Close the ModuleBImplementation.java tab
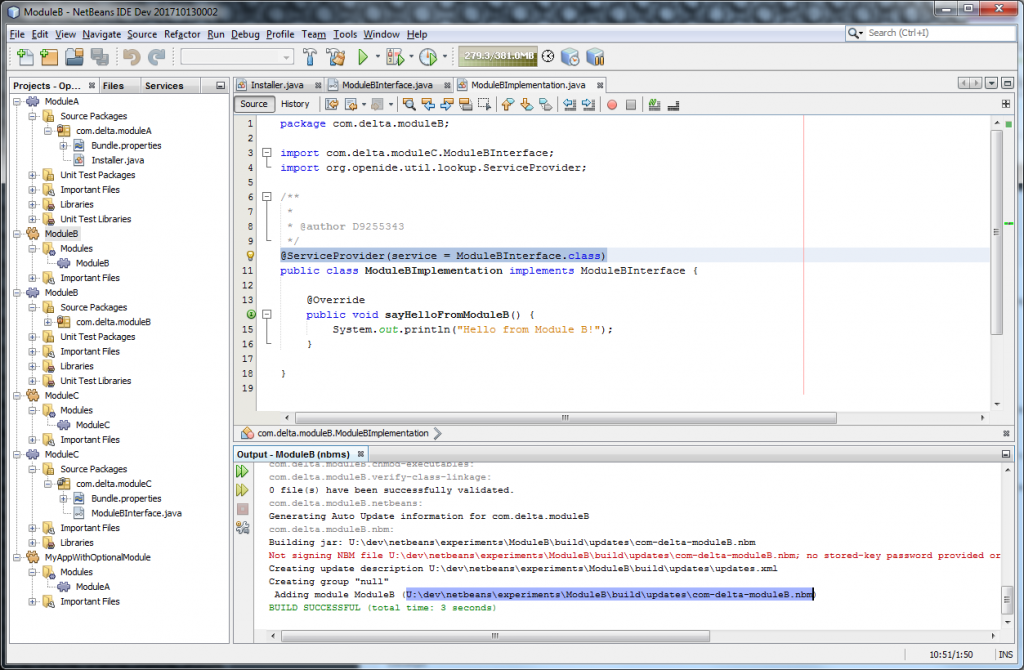This screenshot has width=1024, height=670. click(600, 86)
